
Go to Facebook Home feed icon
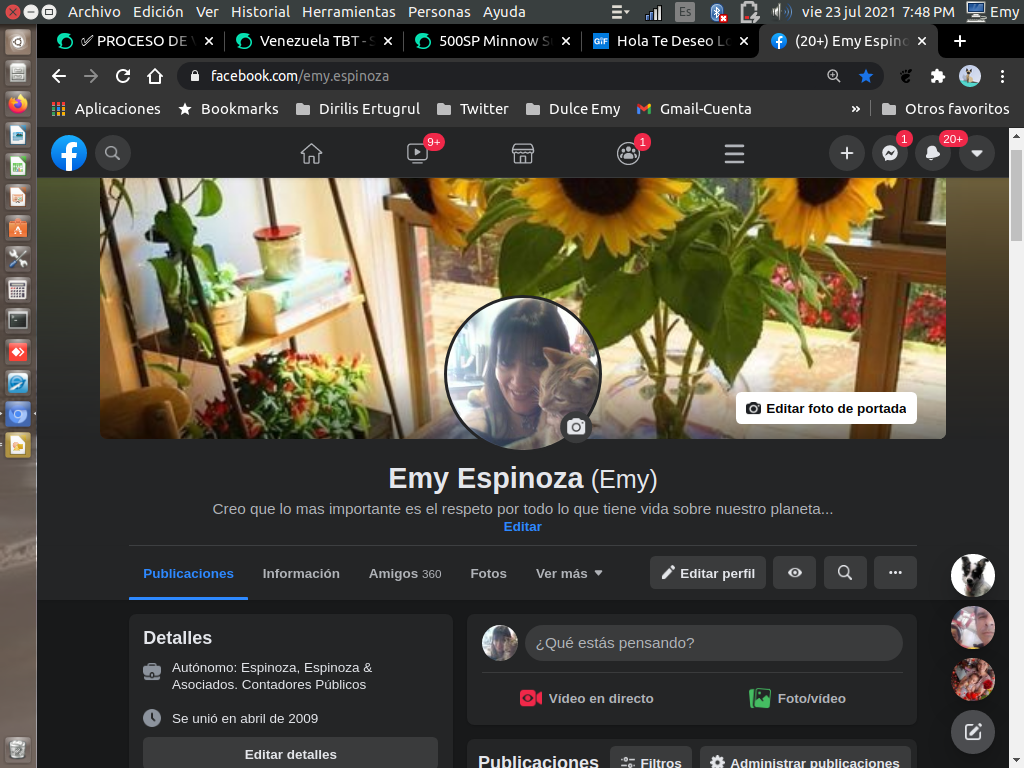[x=312, y=153]
